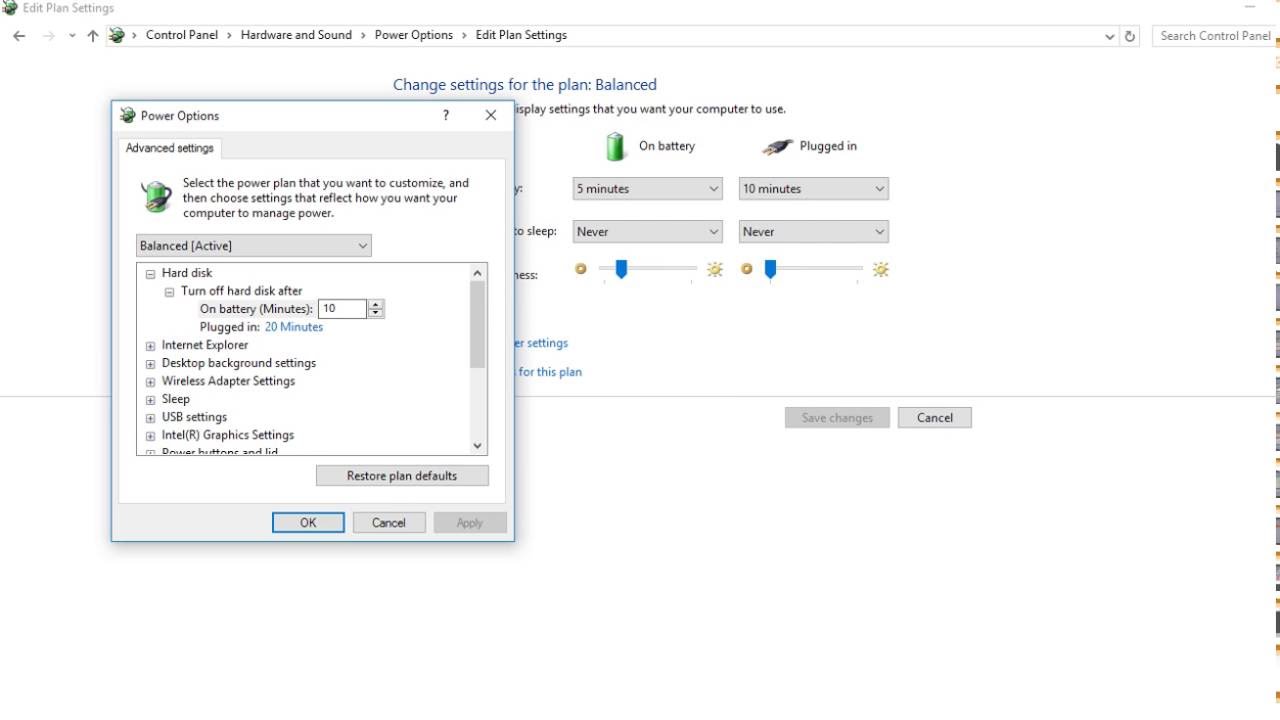Expand the Sleep tree node
The width and height of the screenshot is (1280, 720).
coord(150,399)
